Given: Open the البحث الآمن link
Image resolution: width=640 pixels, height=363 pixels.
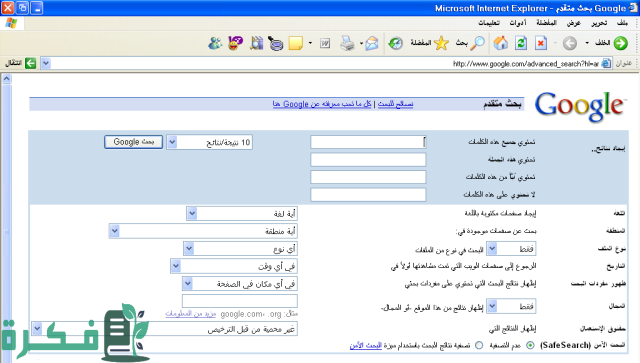Looking at the screenshot, I should 365,345.
